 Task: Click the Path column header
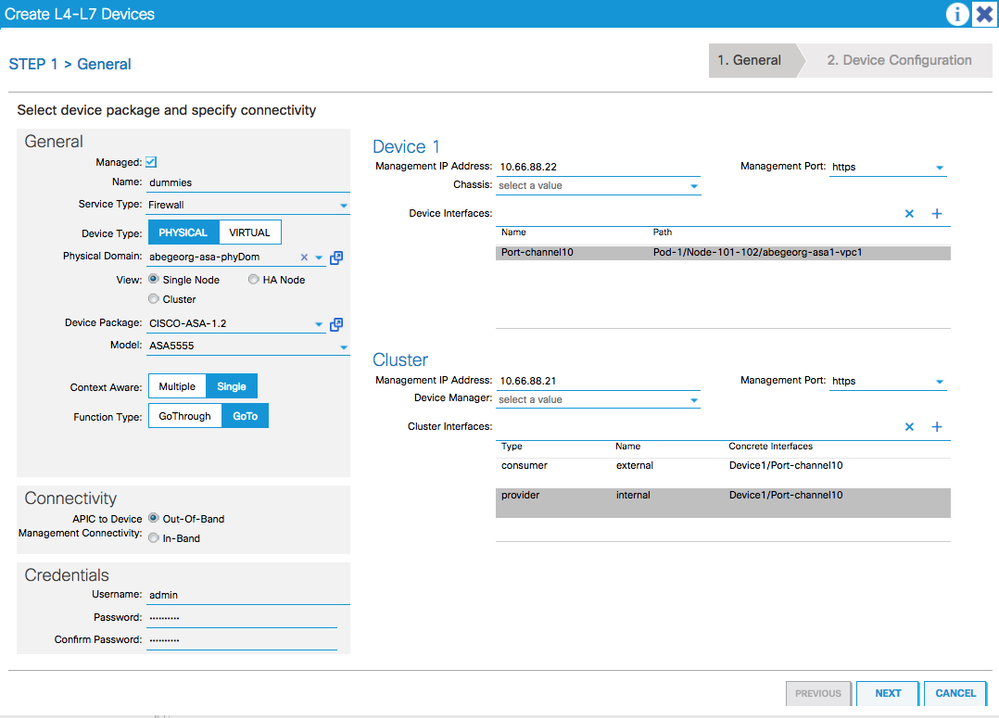click(662, 233)
